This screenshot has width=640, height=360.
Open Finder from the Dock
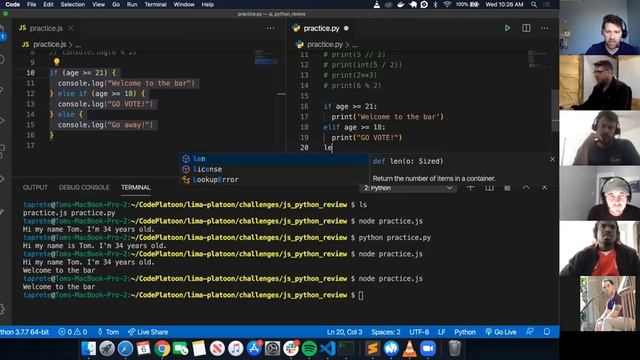tap(88, 349)
